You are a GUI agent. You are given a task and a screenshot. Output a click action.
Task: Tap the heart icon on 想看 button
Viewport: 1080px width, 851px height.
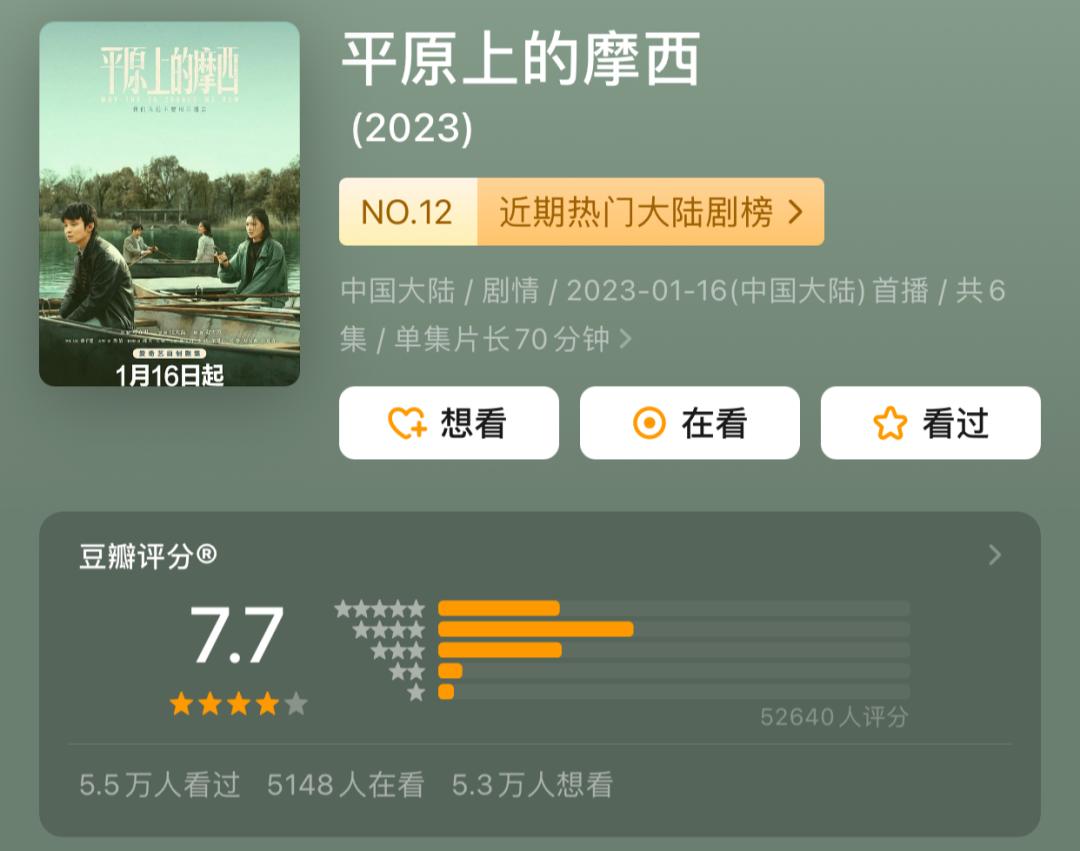[408, 423]
